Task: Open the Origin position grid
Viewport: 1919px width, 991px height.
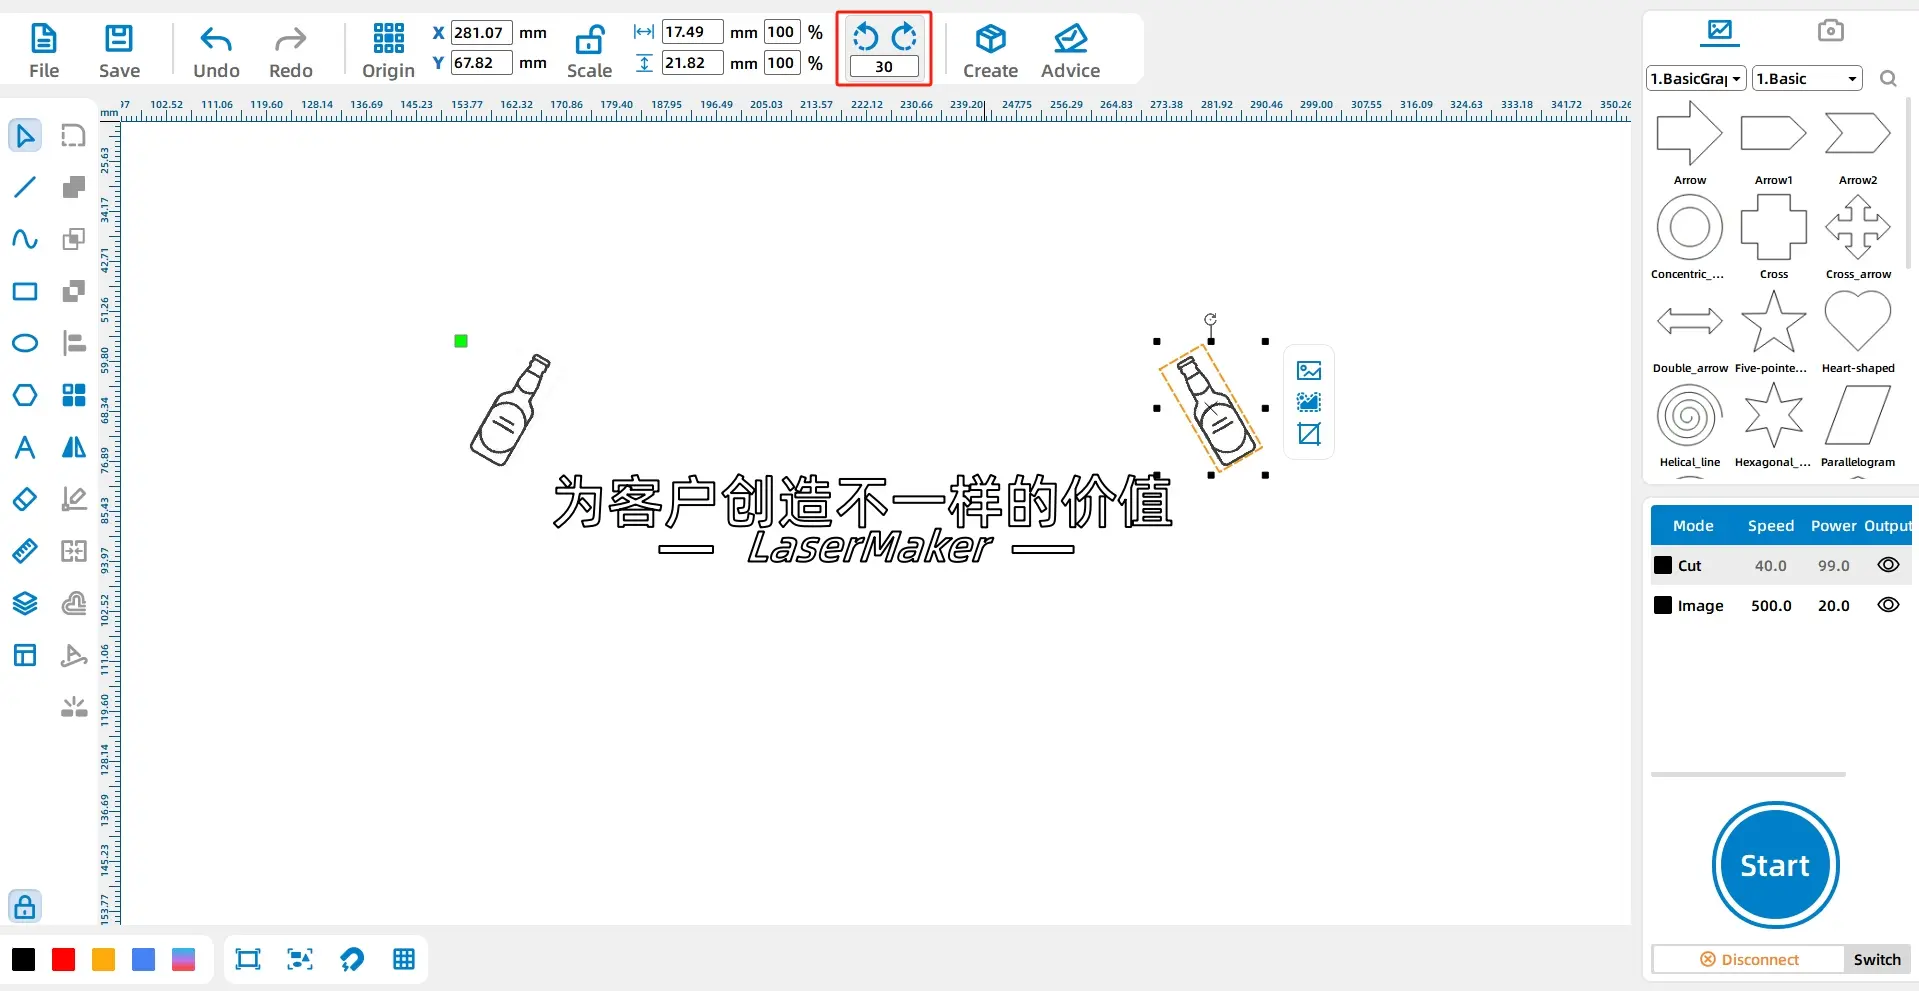Action: click(388, 51)
